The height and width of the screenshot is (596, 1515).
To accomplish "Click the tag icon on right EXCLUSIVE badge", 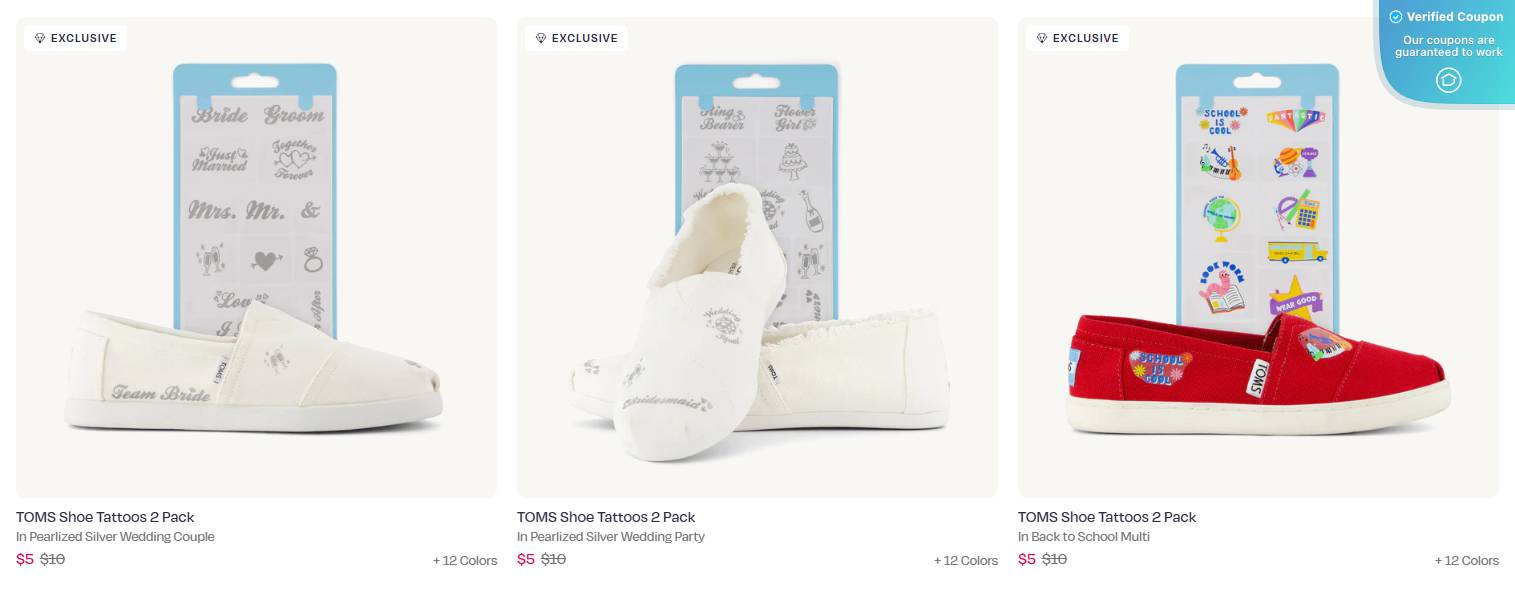I will point(1042,38).
